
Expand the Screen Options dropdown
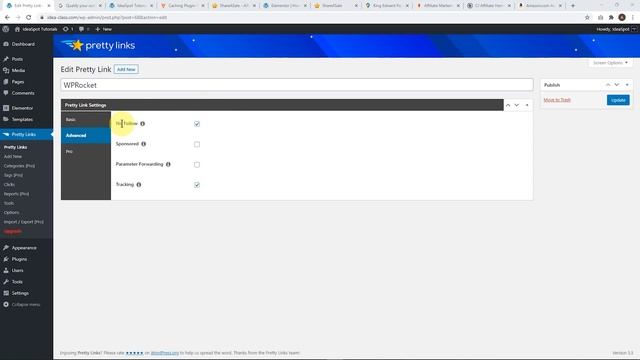click(x=610, y=63)
